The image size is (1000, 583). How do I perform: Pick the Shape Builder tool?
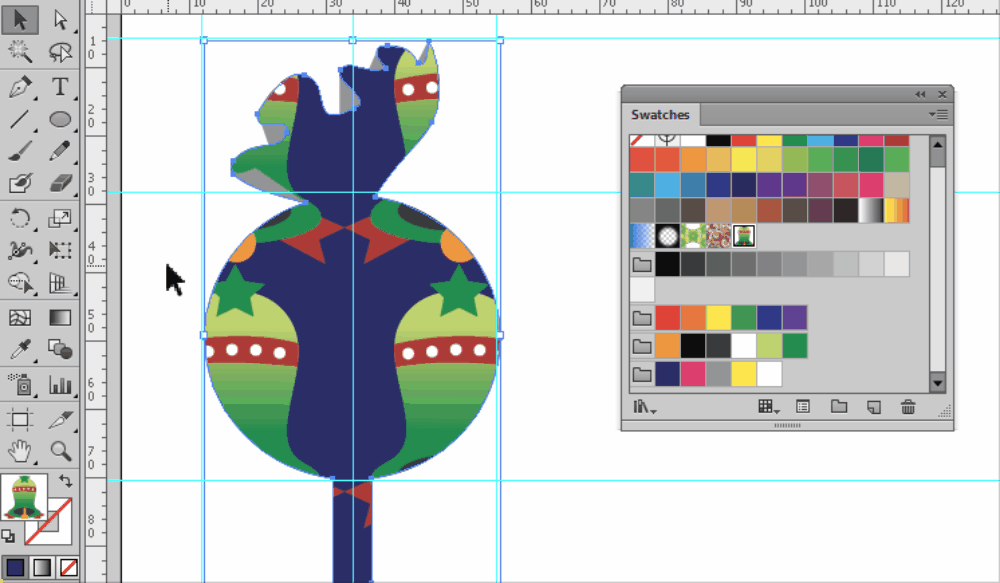pyautogui.click(x=20, y=283)
